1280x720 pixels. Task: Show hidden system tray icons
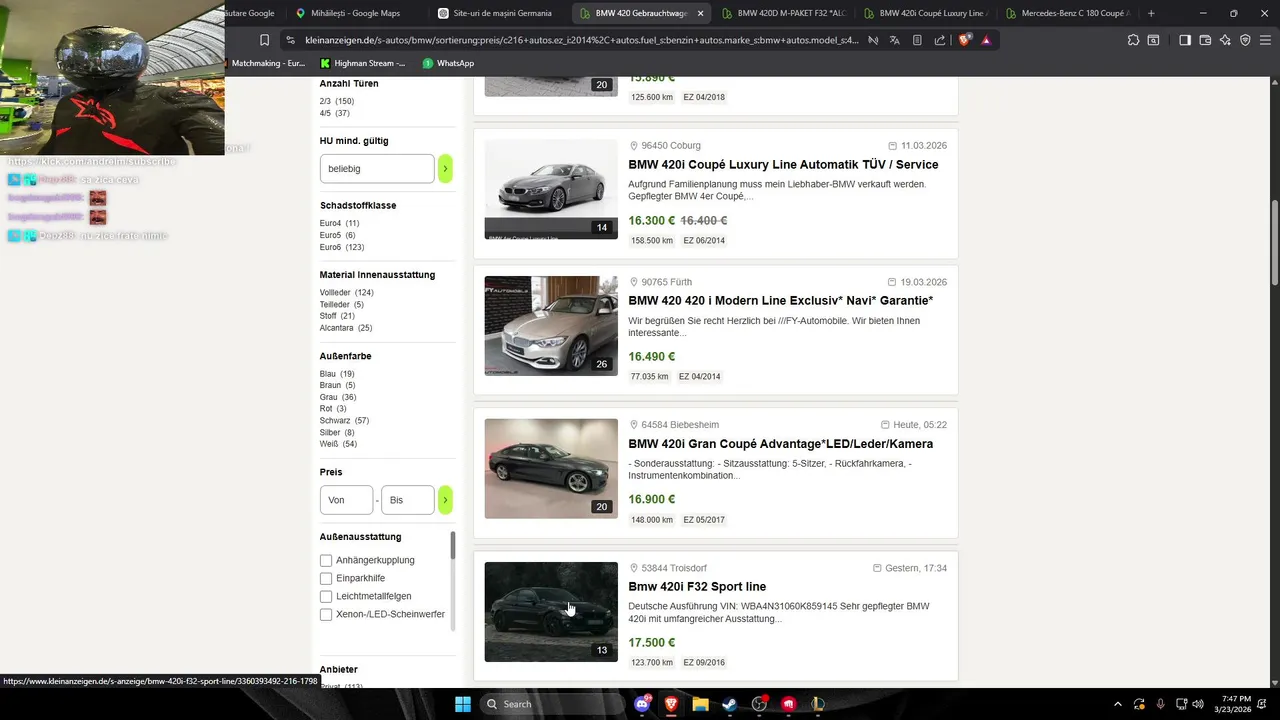[x=1117, y=704]
